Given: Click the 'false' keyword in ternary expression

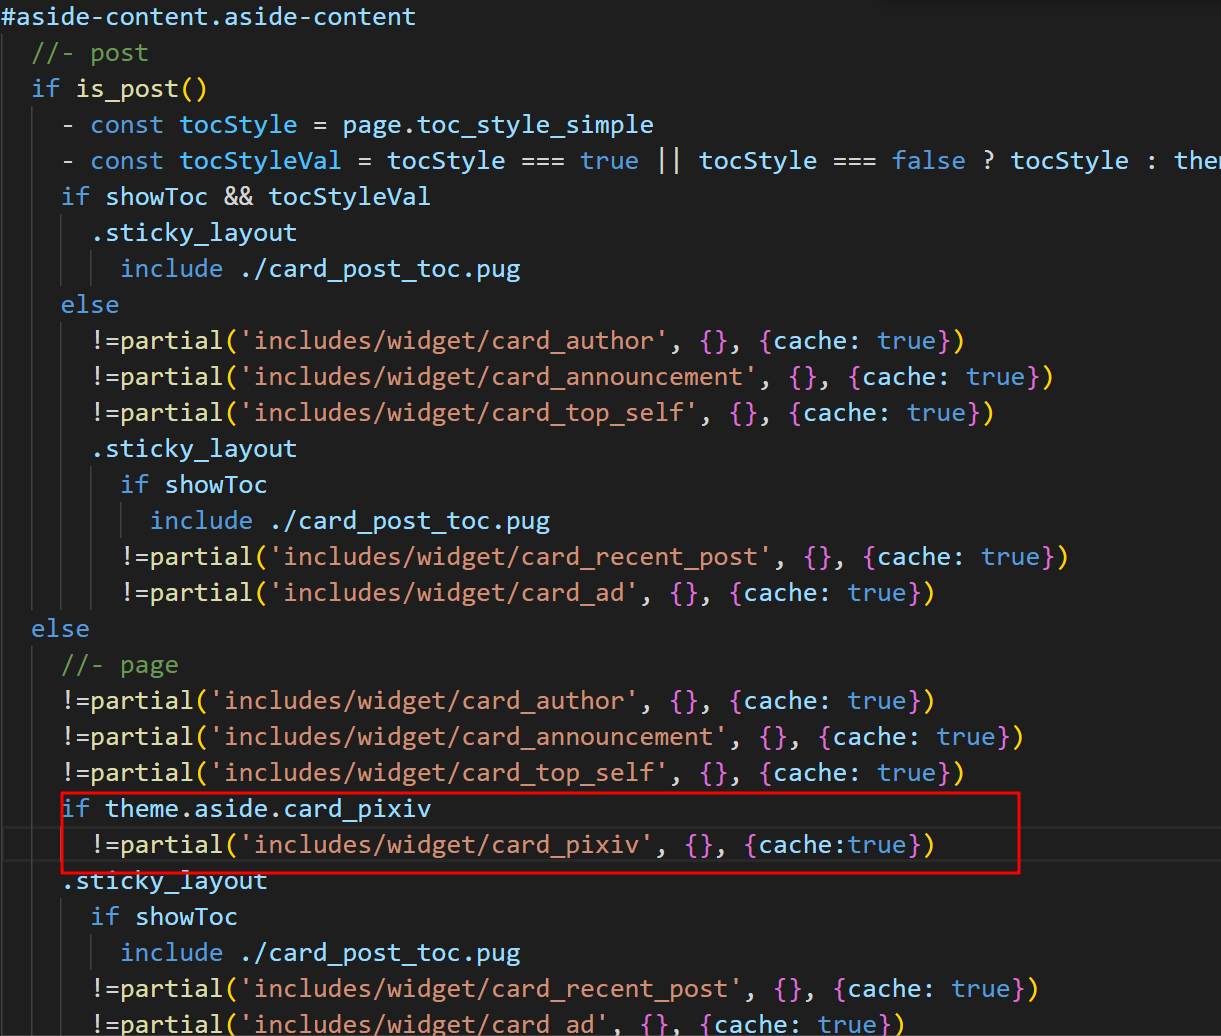Looking at the screenshot, I should pos(929,161).
